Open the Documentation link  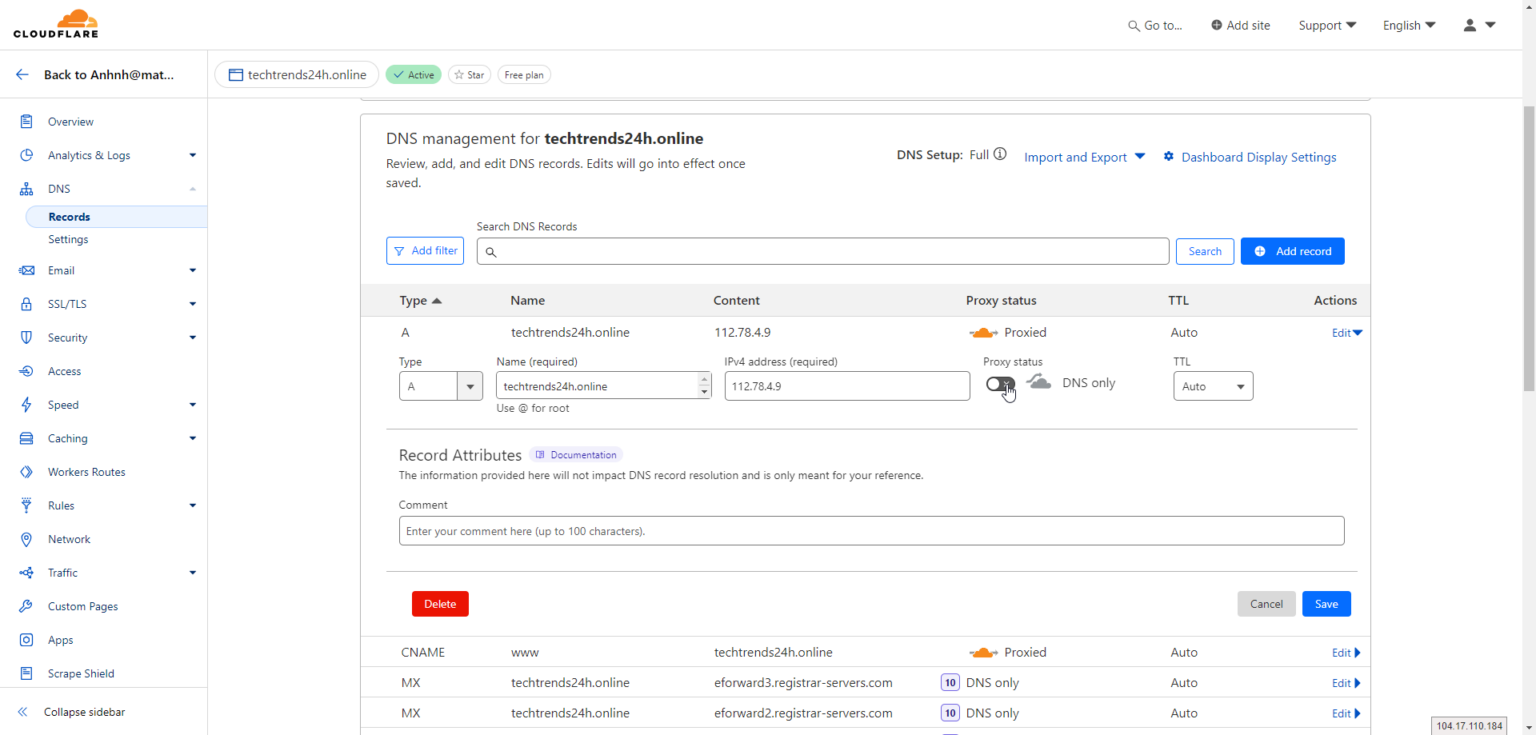(576, 455)
